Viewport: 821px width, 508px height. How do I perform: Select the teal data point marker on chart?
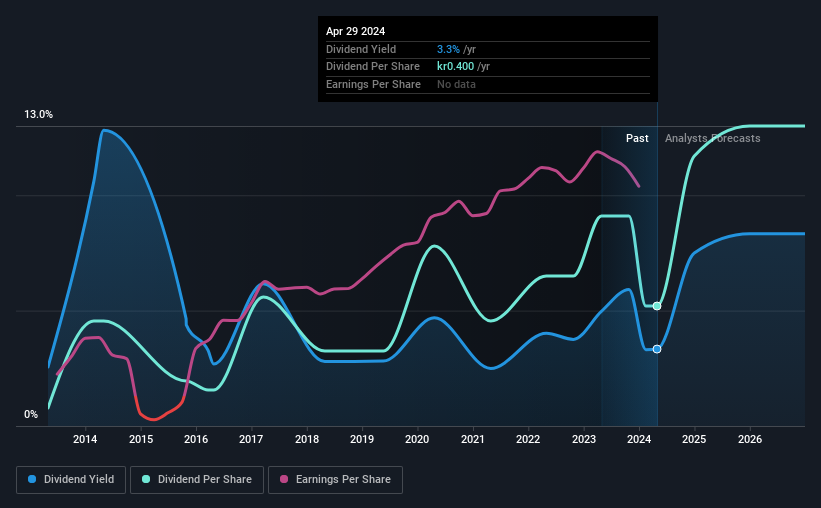(x=657, y=306)
